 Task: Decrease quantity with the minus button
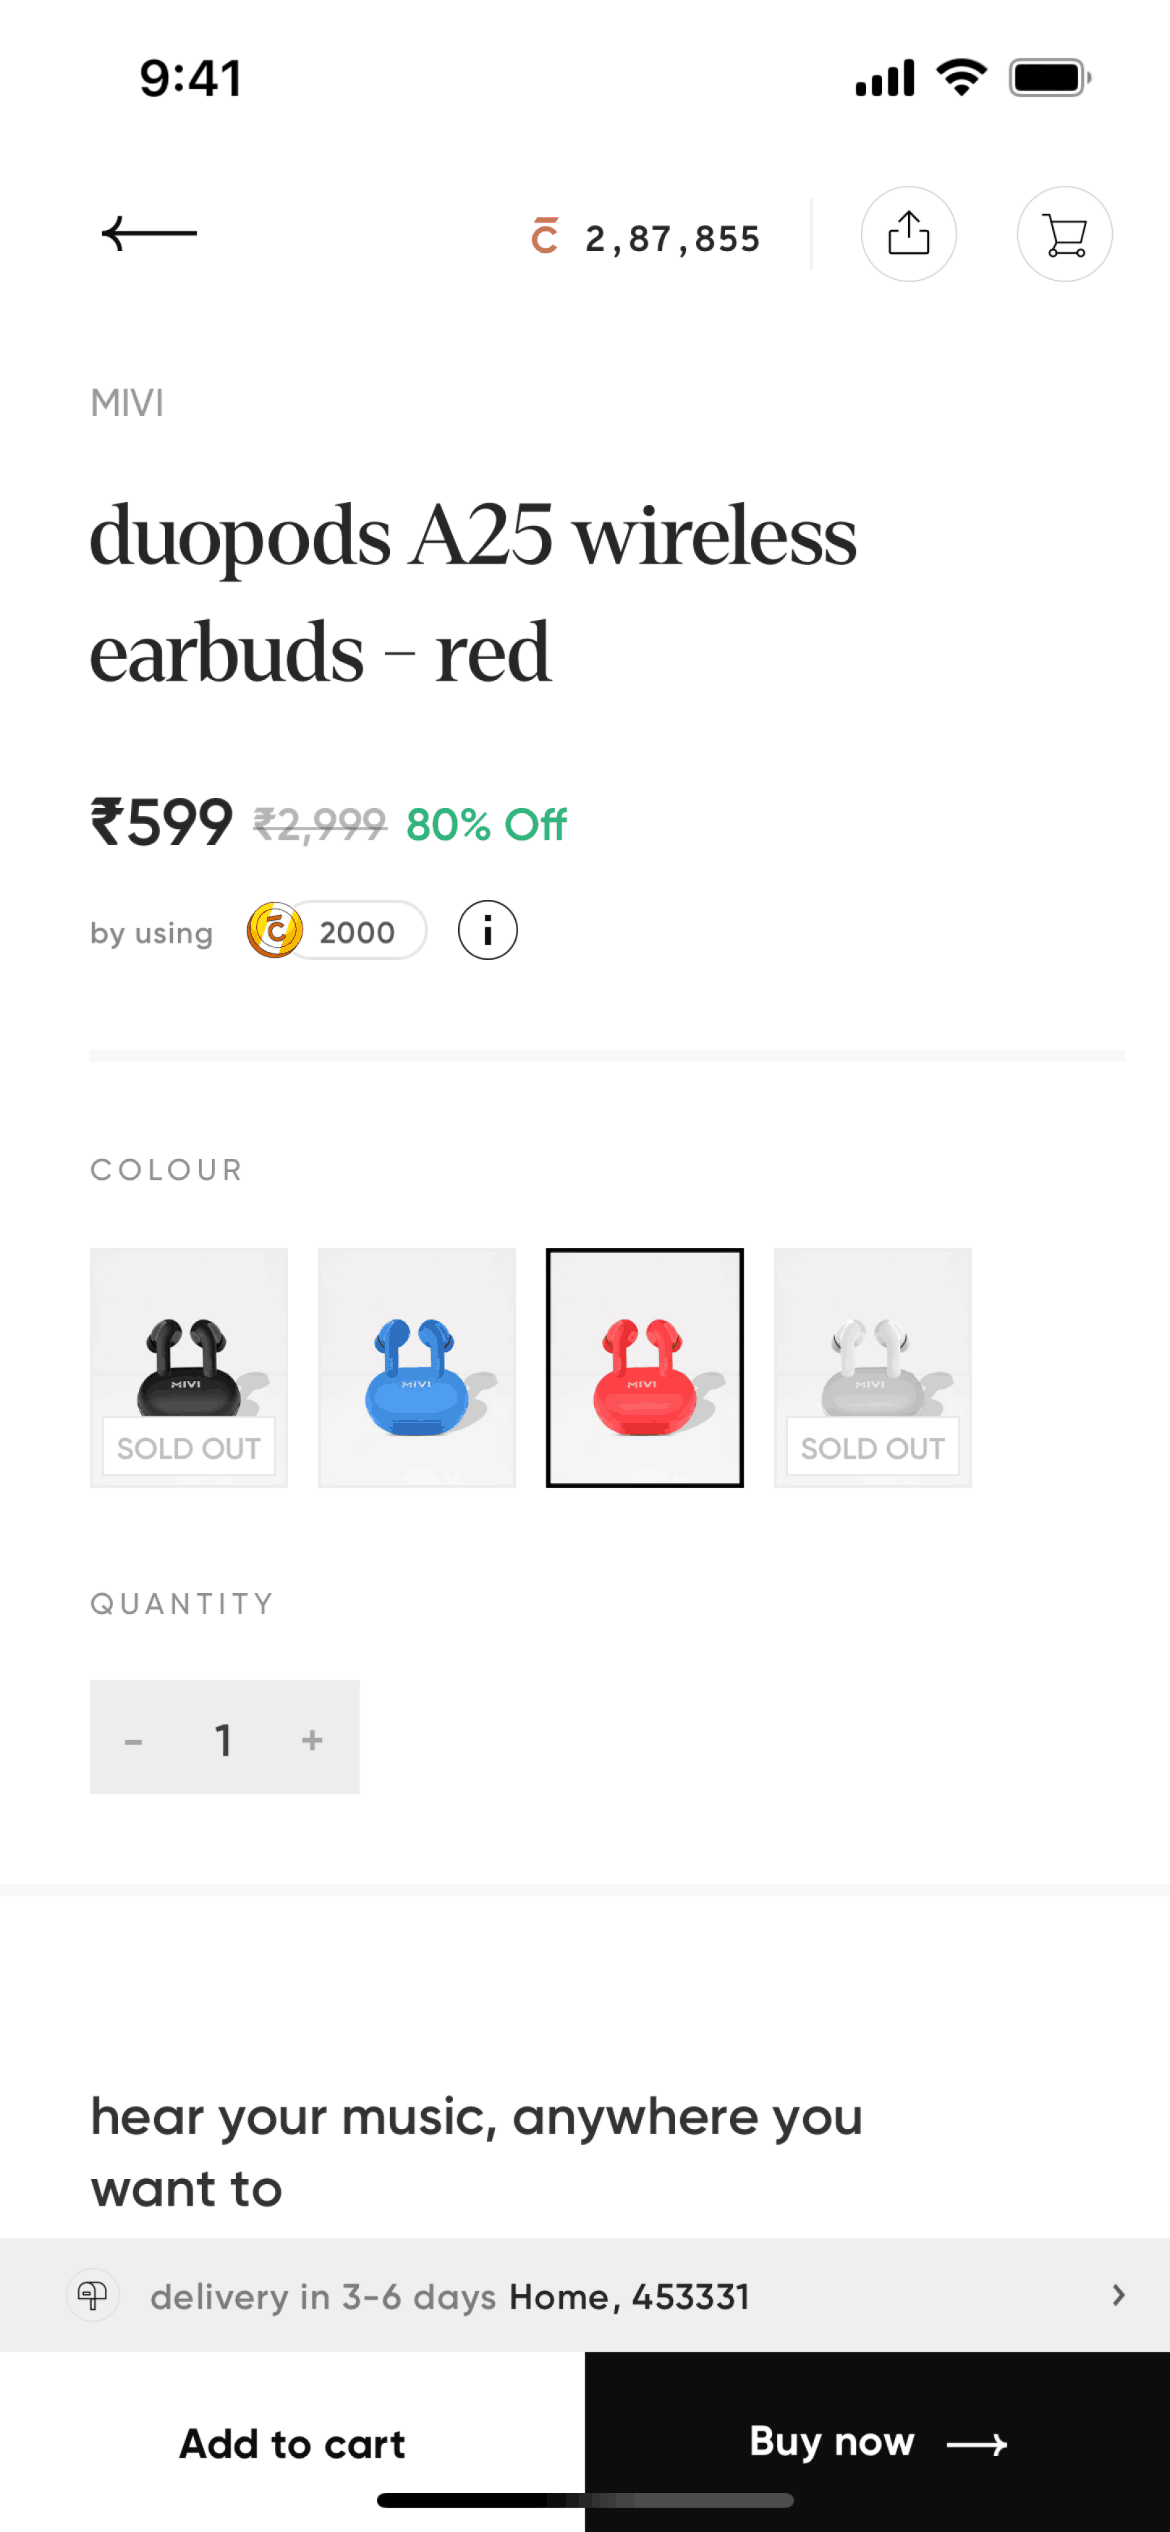coord(133,1739)
